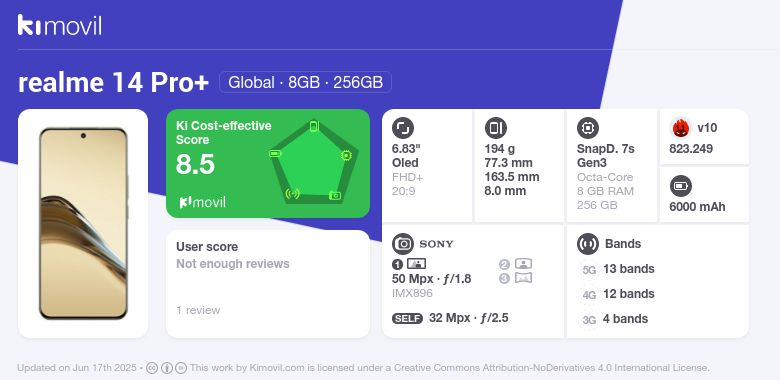
Task: Click the processor chip icon
Action: coord(588,128)
